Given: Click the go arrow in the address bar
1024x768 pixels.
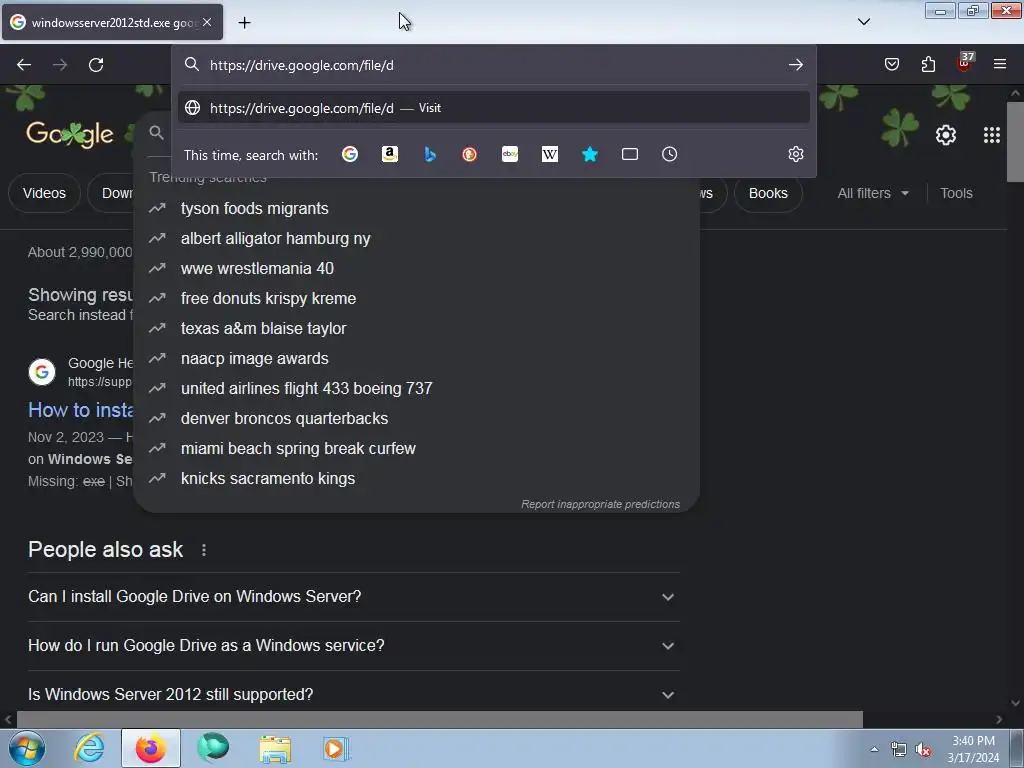Looking at the screenshot, I should click(795, 65).
